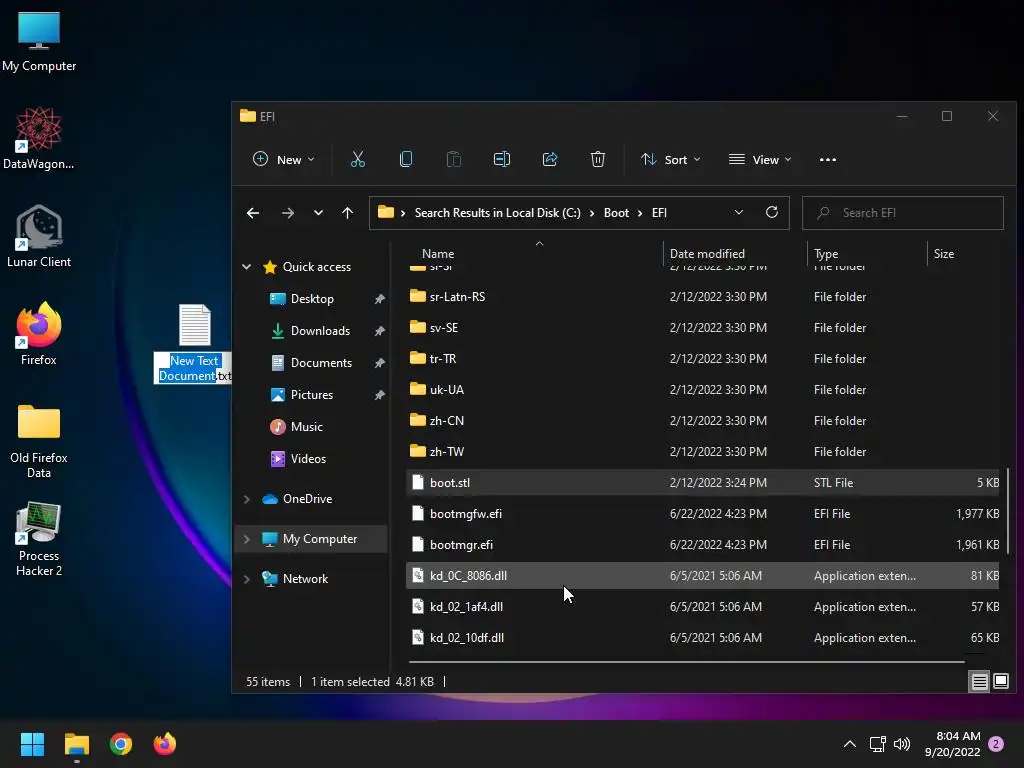Open File Explorer from taskbar

(76, 744)
